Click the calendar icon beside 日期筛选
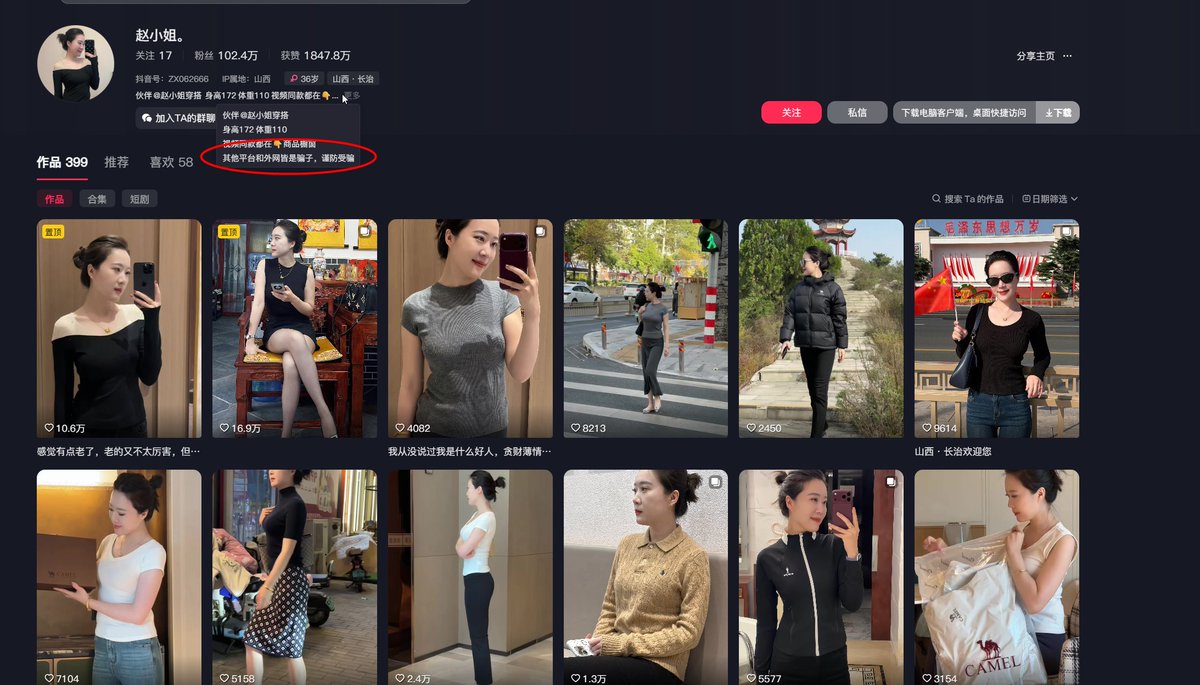This screenshot has width=1200, height=685. (1026, 199)
